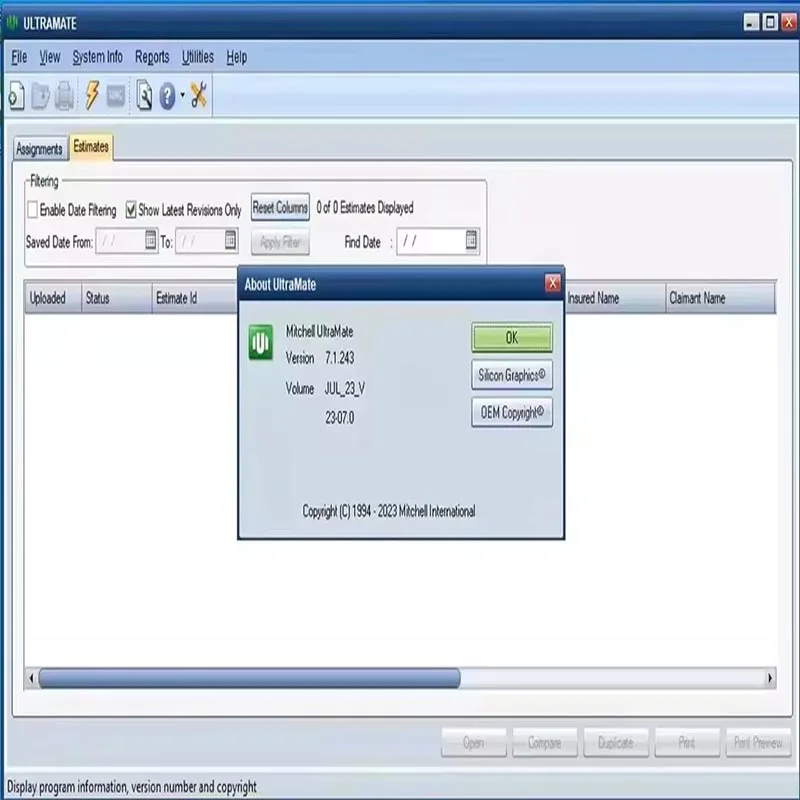
Task: Open Saved Date From calendar picker
Action: pyautogui.click(x=151, y=240)
